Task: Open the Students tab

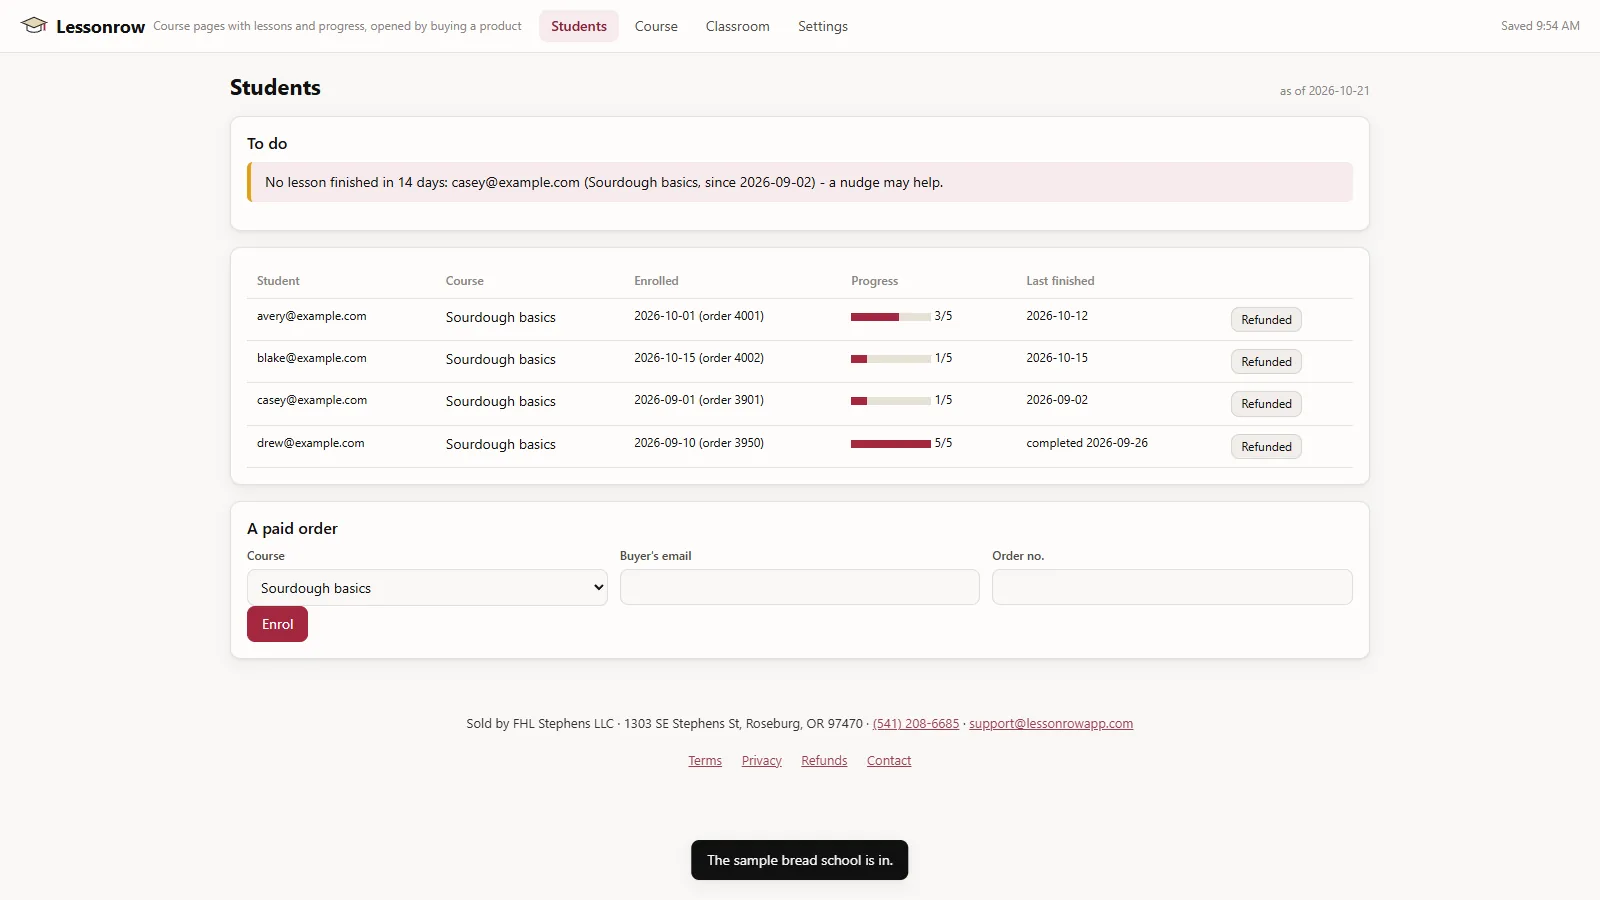Action: click(579, 26)
